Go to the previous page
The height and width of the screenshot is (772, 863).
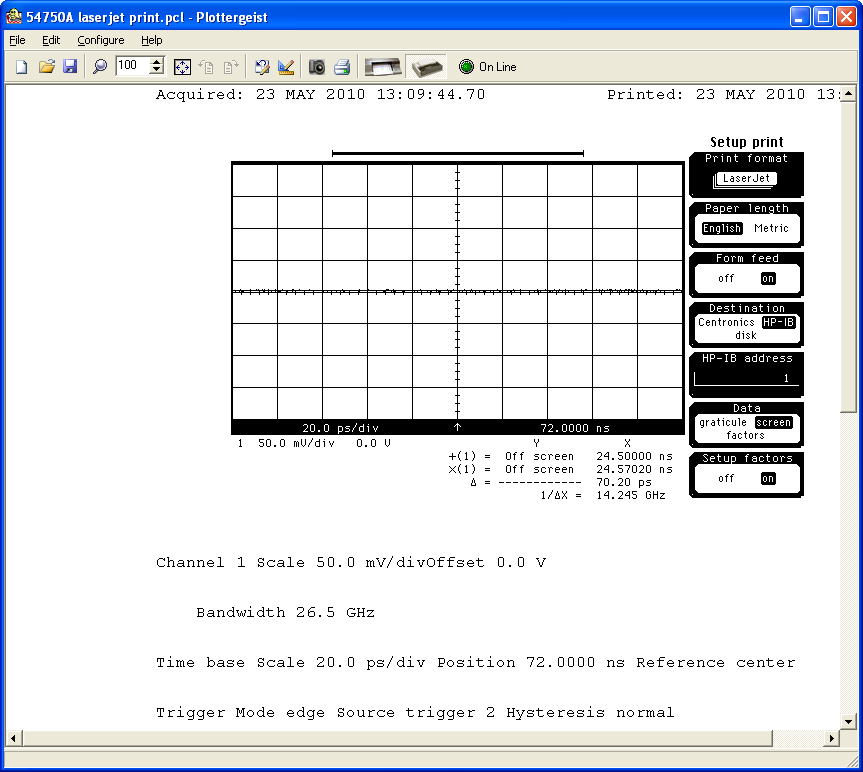coord(206,66)
